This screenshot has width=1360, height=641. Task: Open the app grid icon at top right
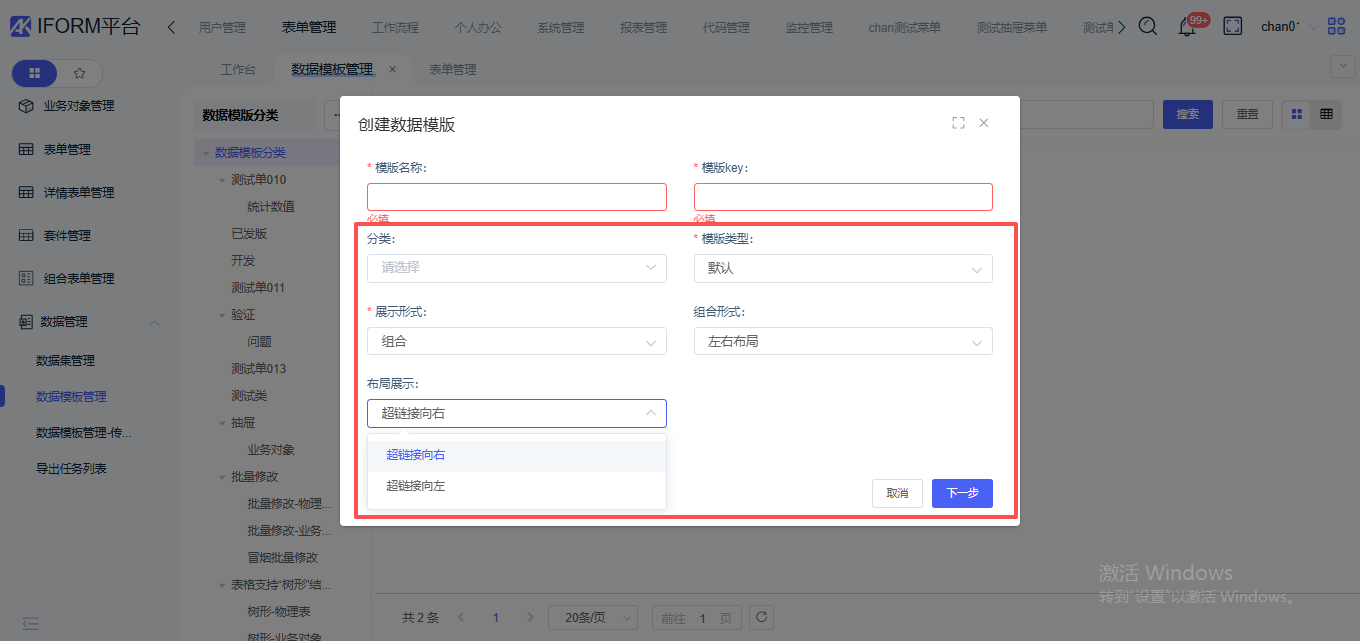pos(1336,27)
